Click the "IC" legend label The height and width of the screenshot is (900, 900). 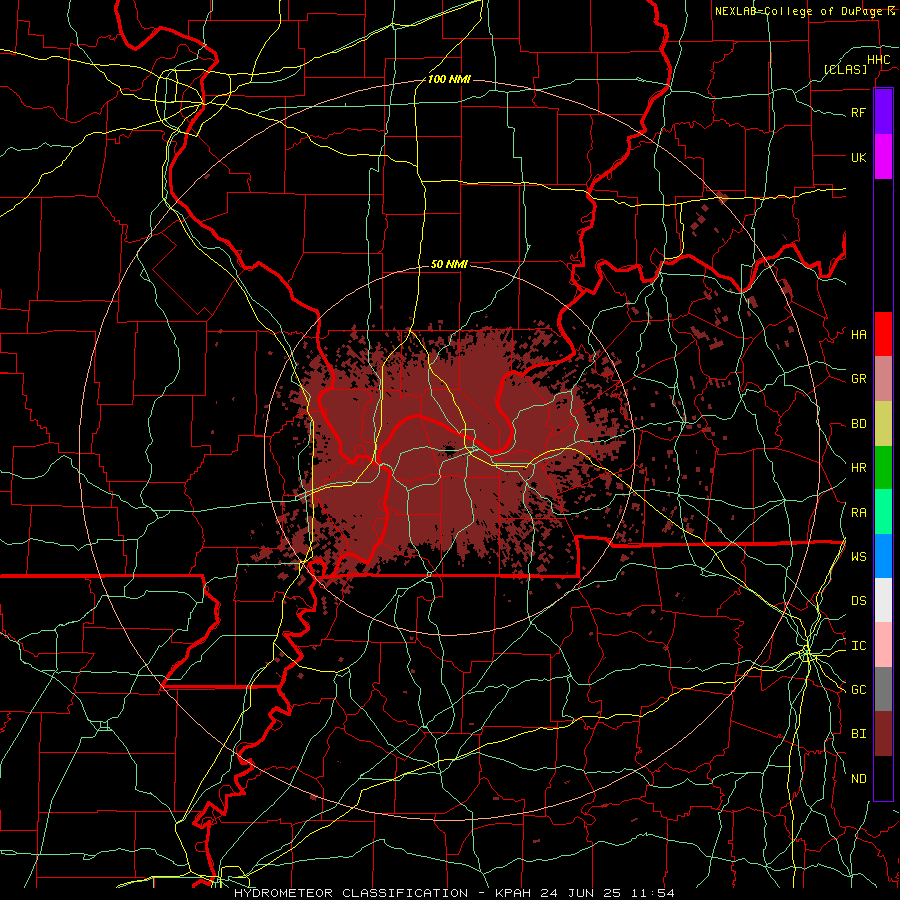click(x=858, y=646)
